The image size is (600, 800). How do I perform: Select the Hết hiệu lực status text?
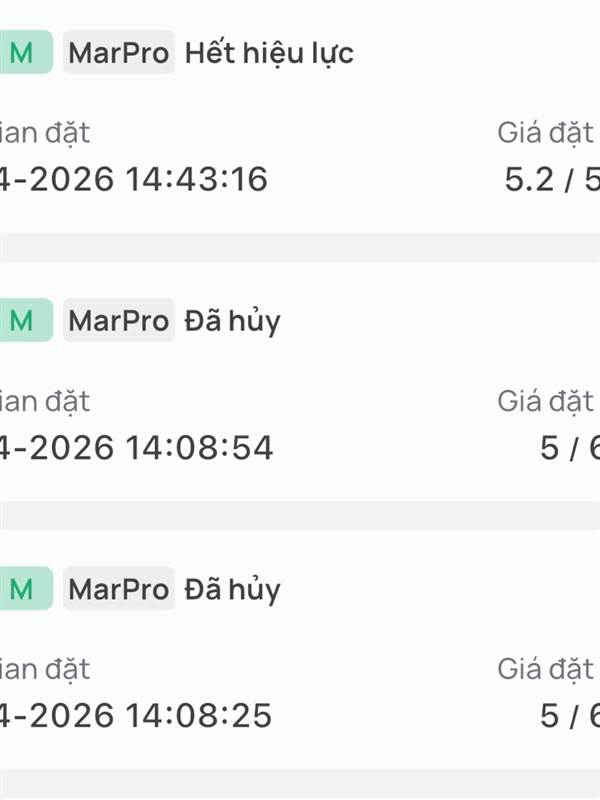[269, 53]
